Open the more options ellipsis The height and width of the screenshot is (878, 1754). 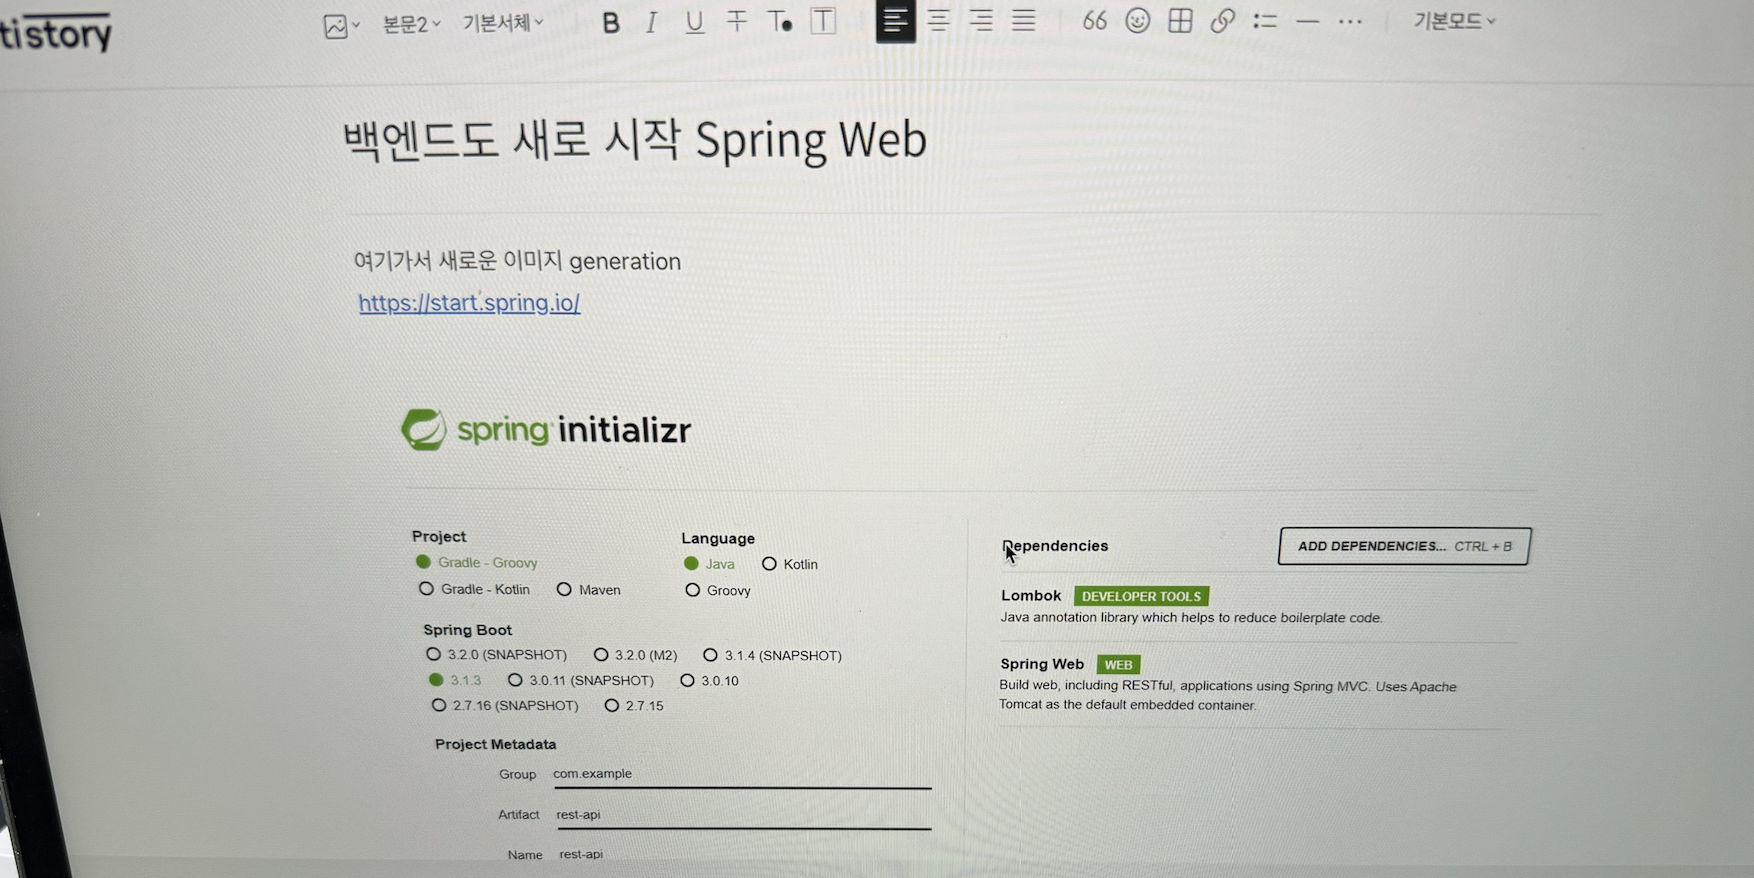(1350, 21)
